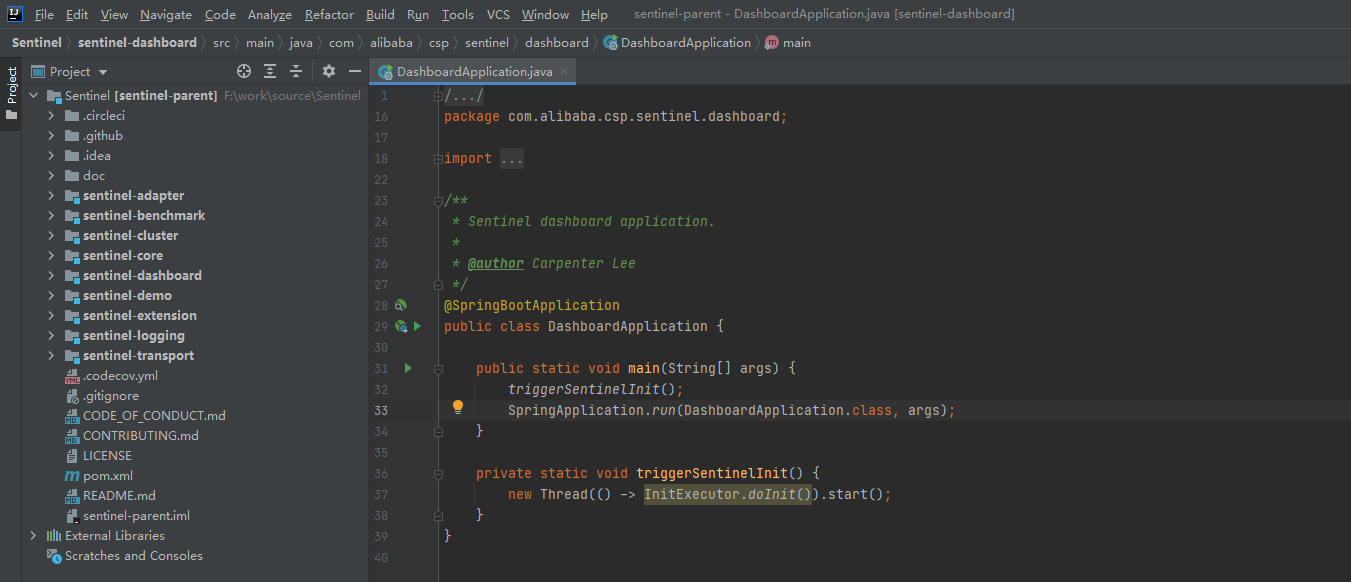Image resolution: width=1351 pixels, height=582 pixels.
Task: Expand the External Libraries node
Action: (x=33, y=536)
